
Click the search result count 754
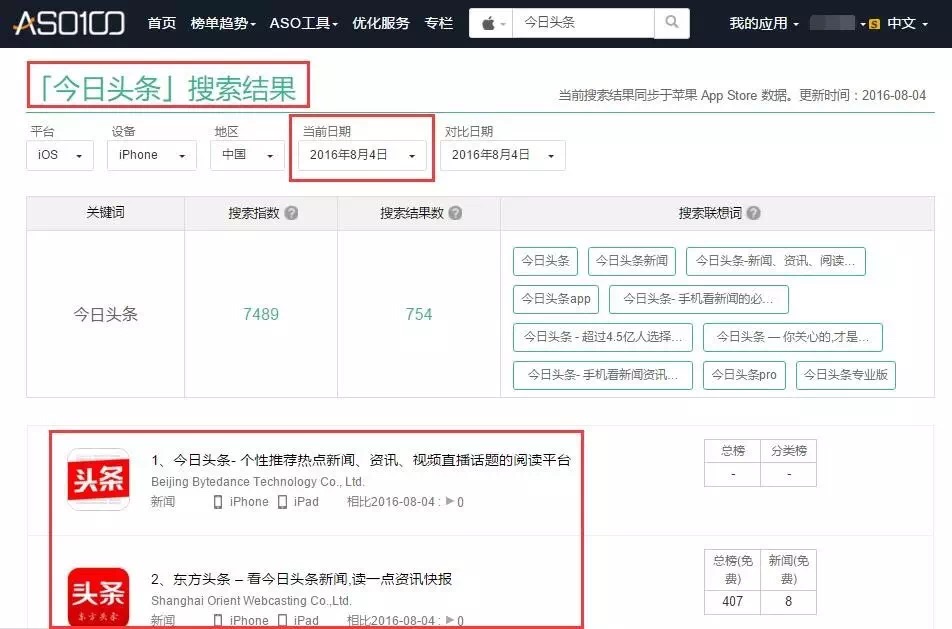[x=419, y=314]
